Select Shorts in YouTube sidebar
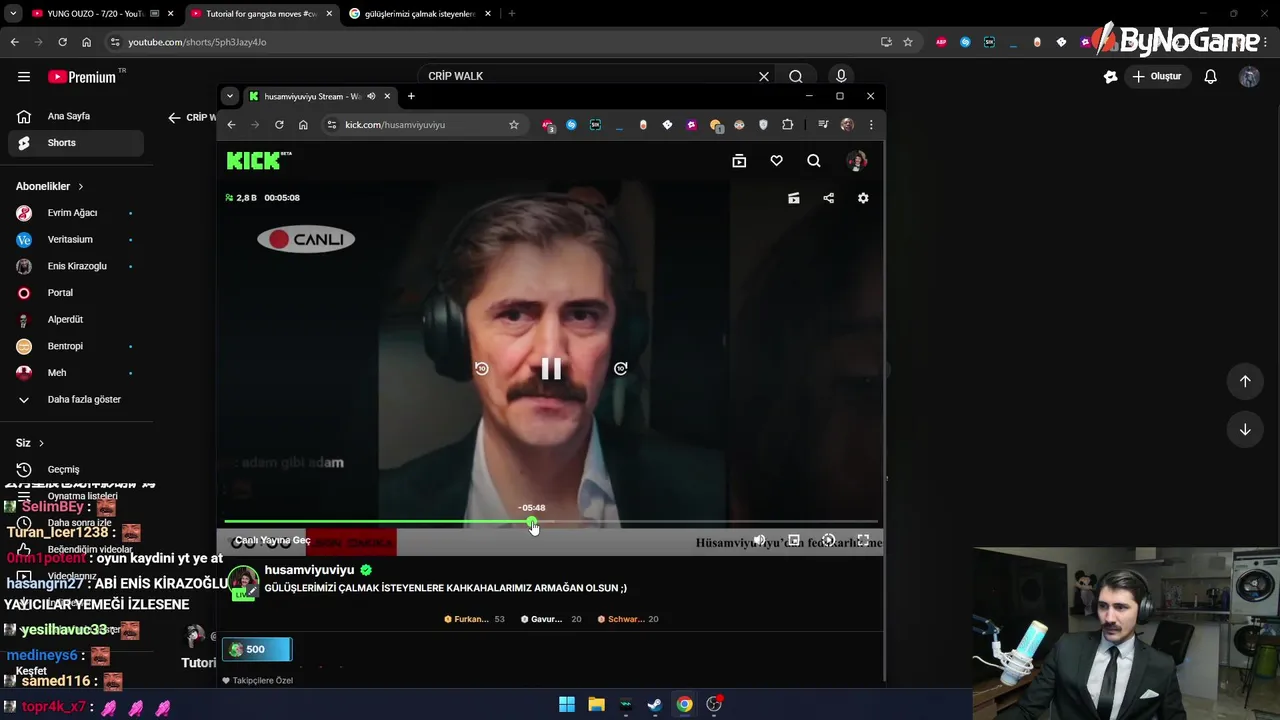This screenshot has height=720, width=1280. tap(76, 143)
